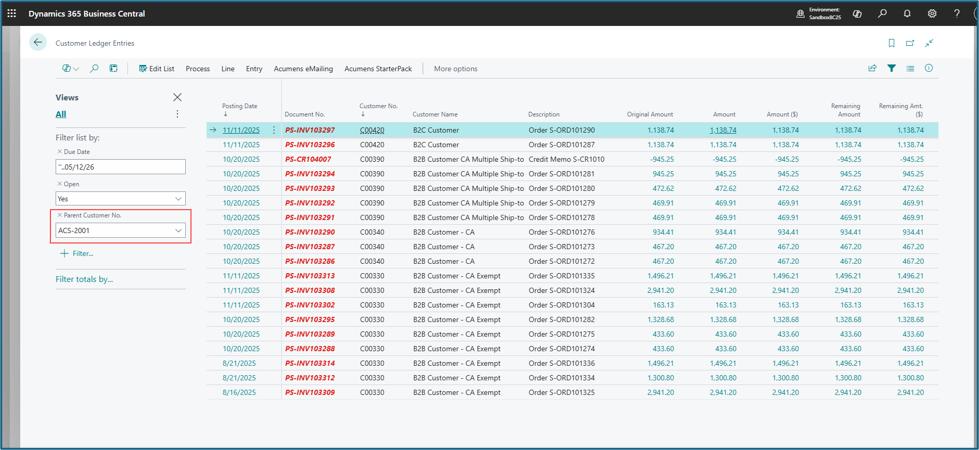979x450 pixels.
Task: Open document PS-INV103308
Action: [310, 290]
